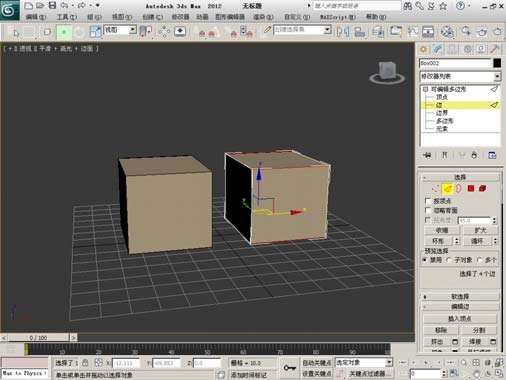Enable the Ignore Backfacing checkbox
Screen dimensions: 506x380
pos(428,210)
